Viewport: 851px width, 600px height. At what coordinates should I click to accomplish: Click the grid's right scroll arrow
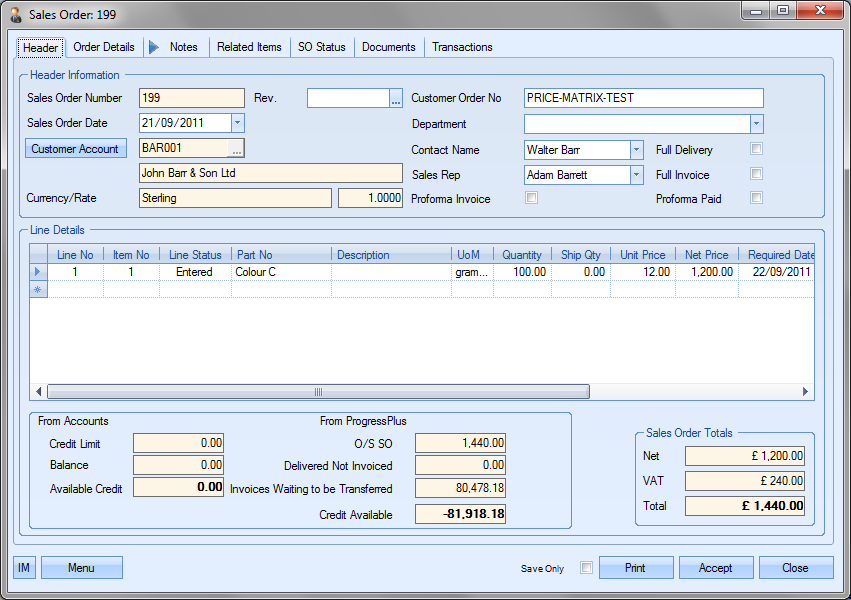point(806,392)
